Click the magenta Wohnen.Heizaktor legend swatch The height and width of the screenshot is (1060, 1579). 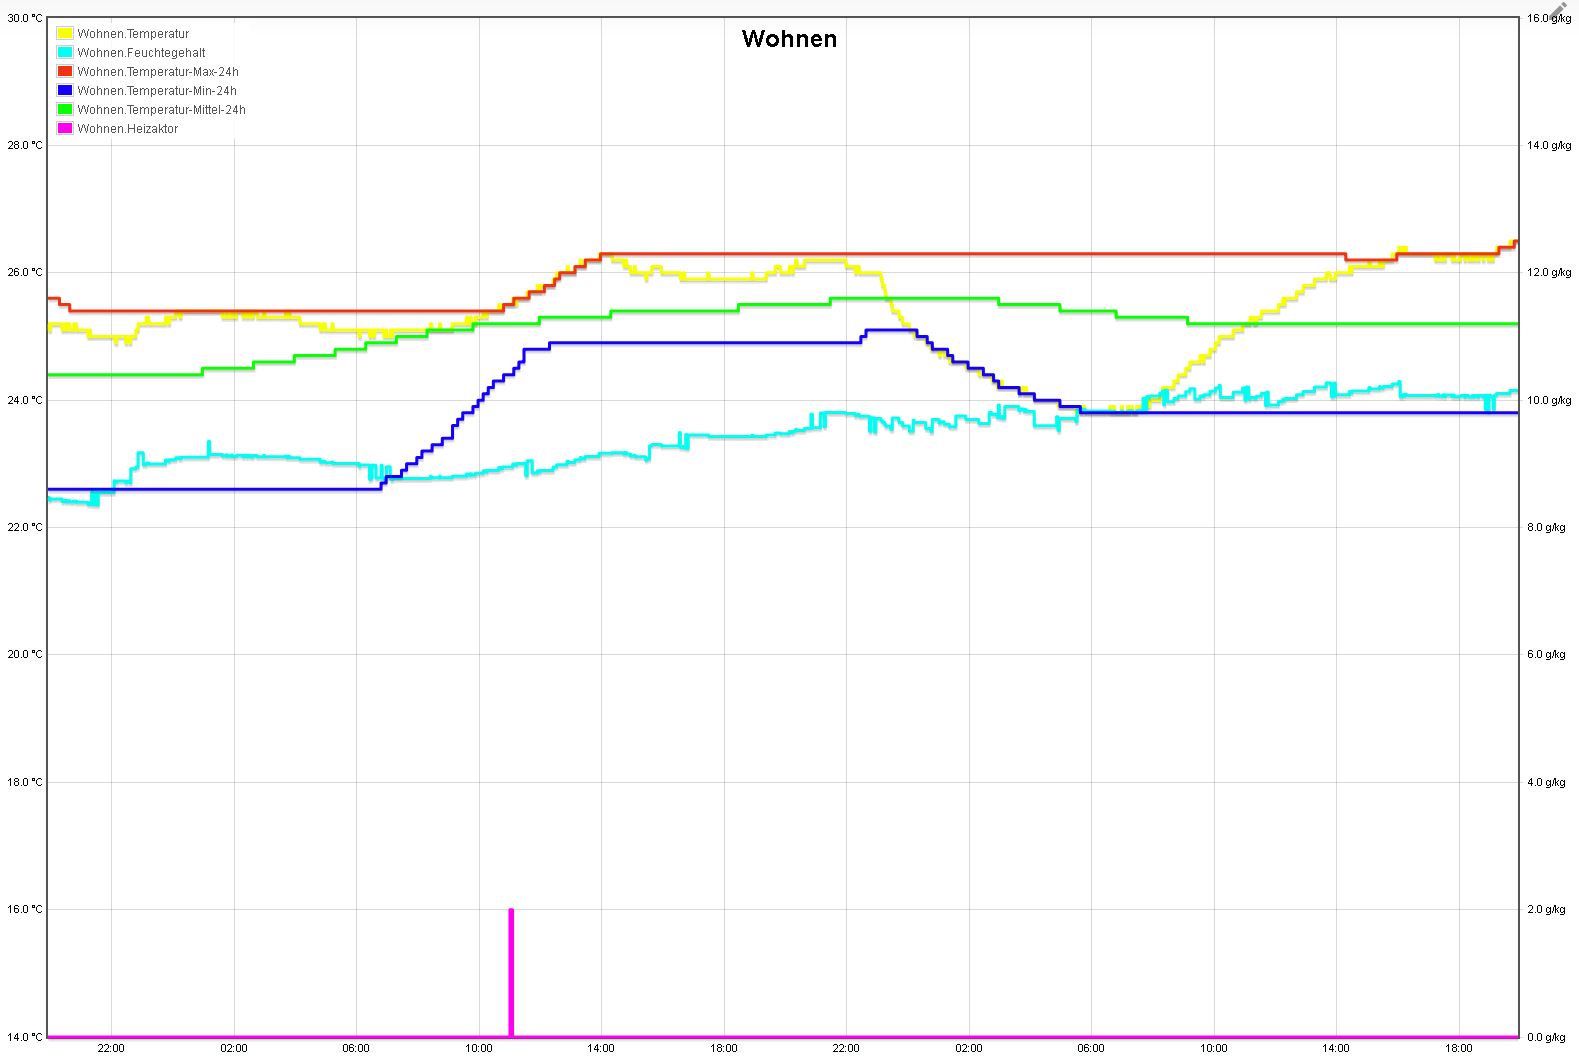65,129
